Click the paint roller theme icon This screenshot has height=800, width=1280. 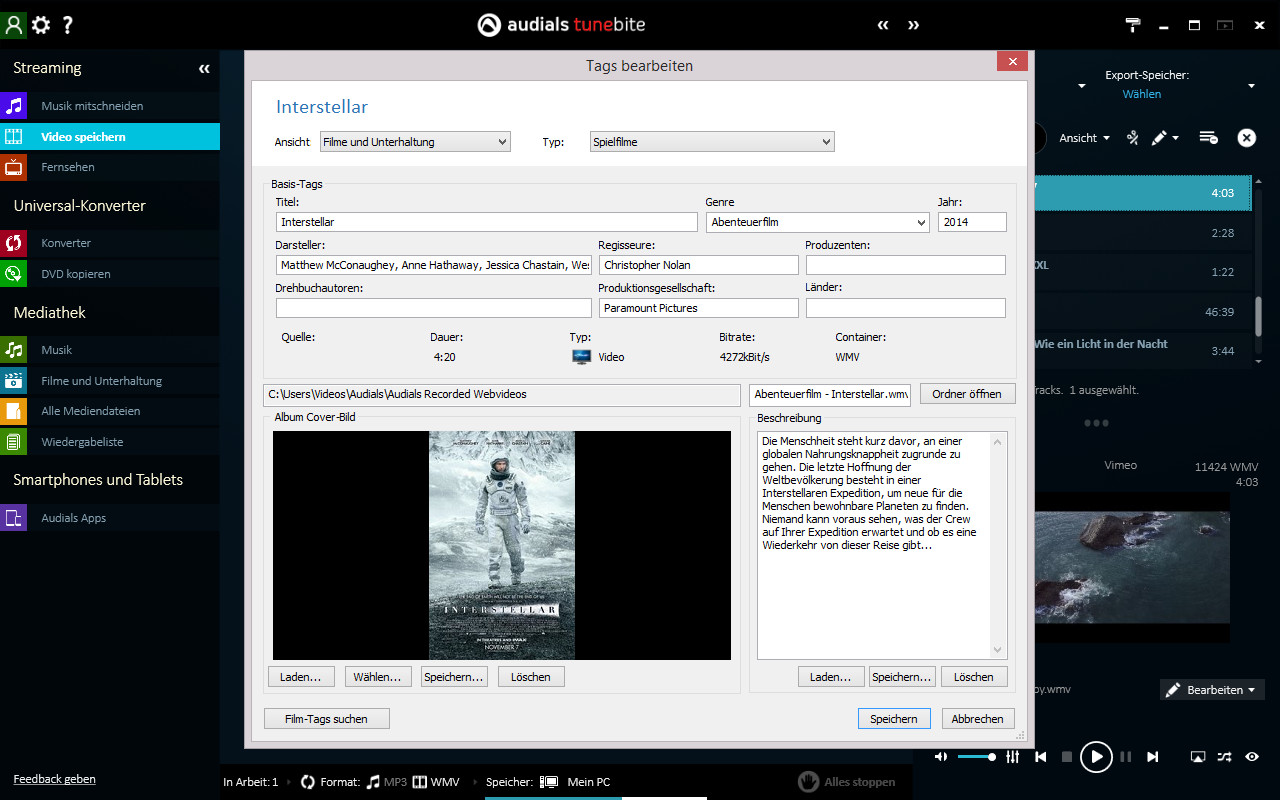click(1133, 25)
